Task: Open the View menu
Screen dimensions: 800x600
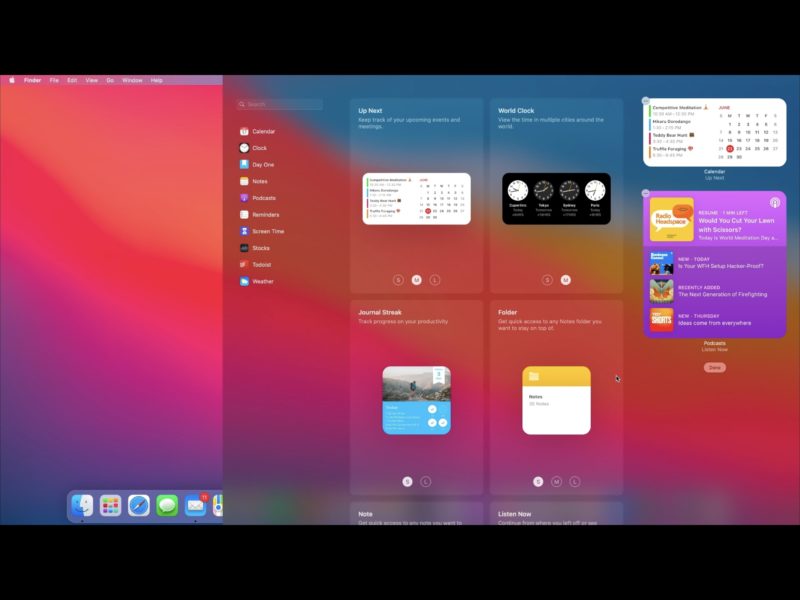Action: point(92,80)
